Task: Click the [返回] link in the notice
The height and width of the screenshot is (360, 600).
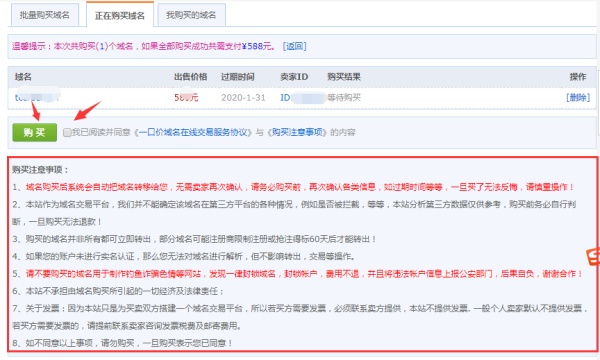Action: pos(294,46)
